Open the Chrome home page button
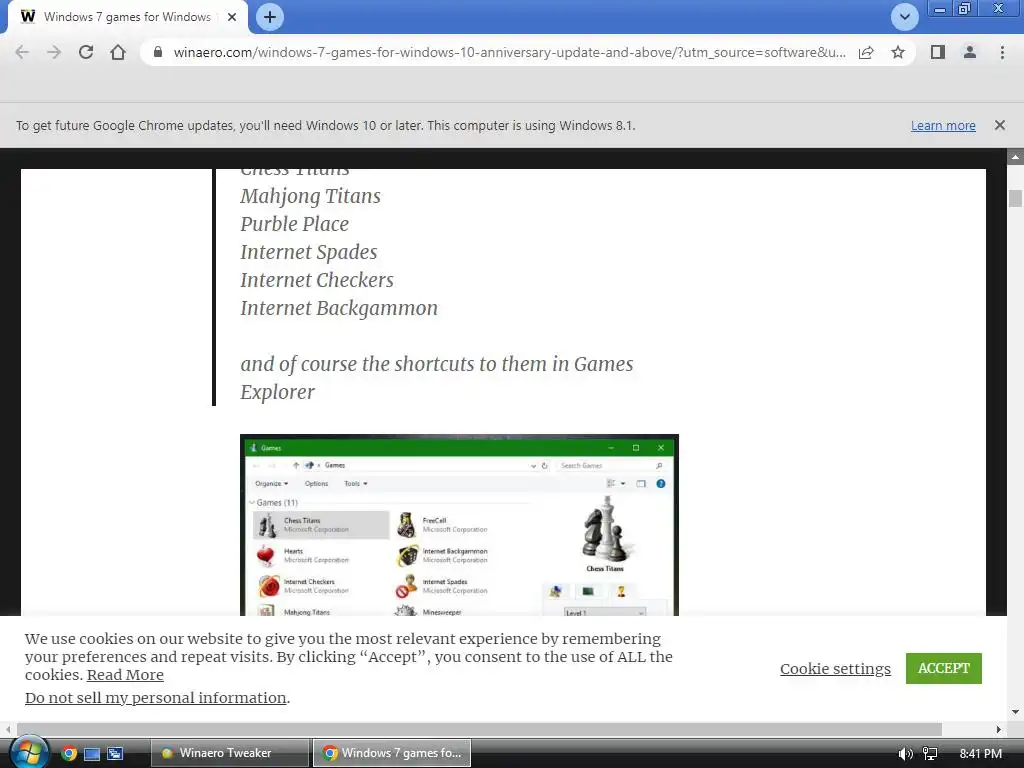Viewport: 1024px width, 768px height. coord(118,52)
